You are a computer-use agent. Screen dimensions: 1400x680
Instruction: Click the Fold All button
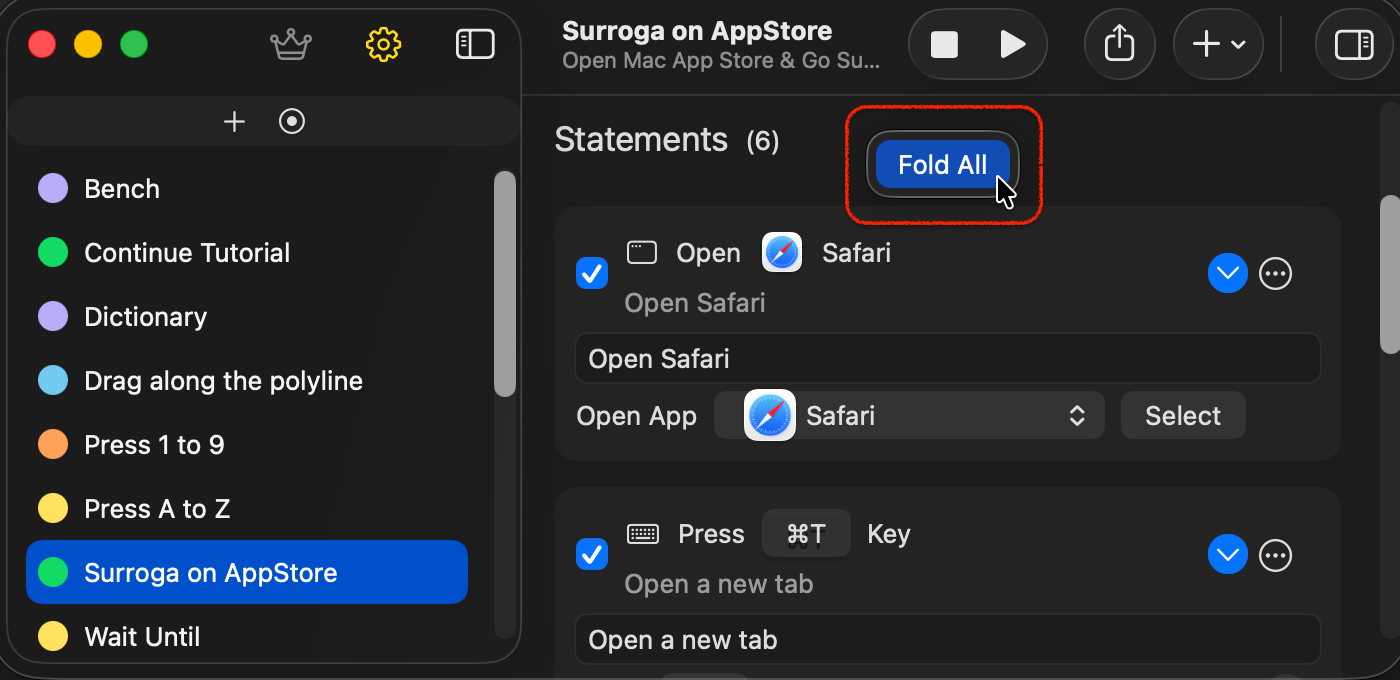pos(943,165)
